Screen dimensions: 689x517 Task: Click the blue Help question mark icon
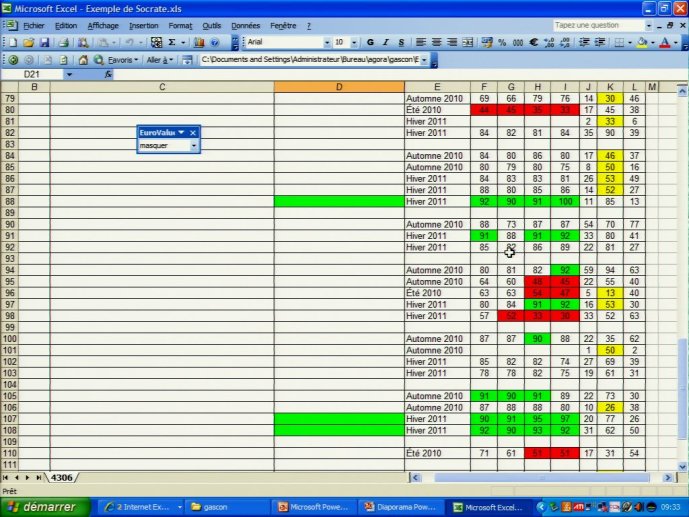click(x=214, y=43)
